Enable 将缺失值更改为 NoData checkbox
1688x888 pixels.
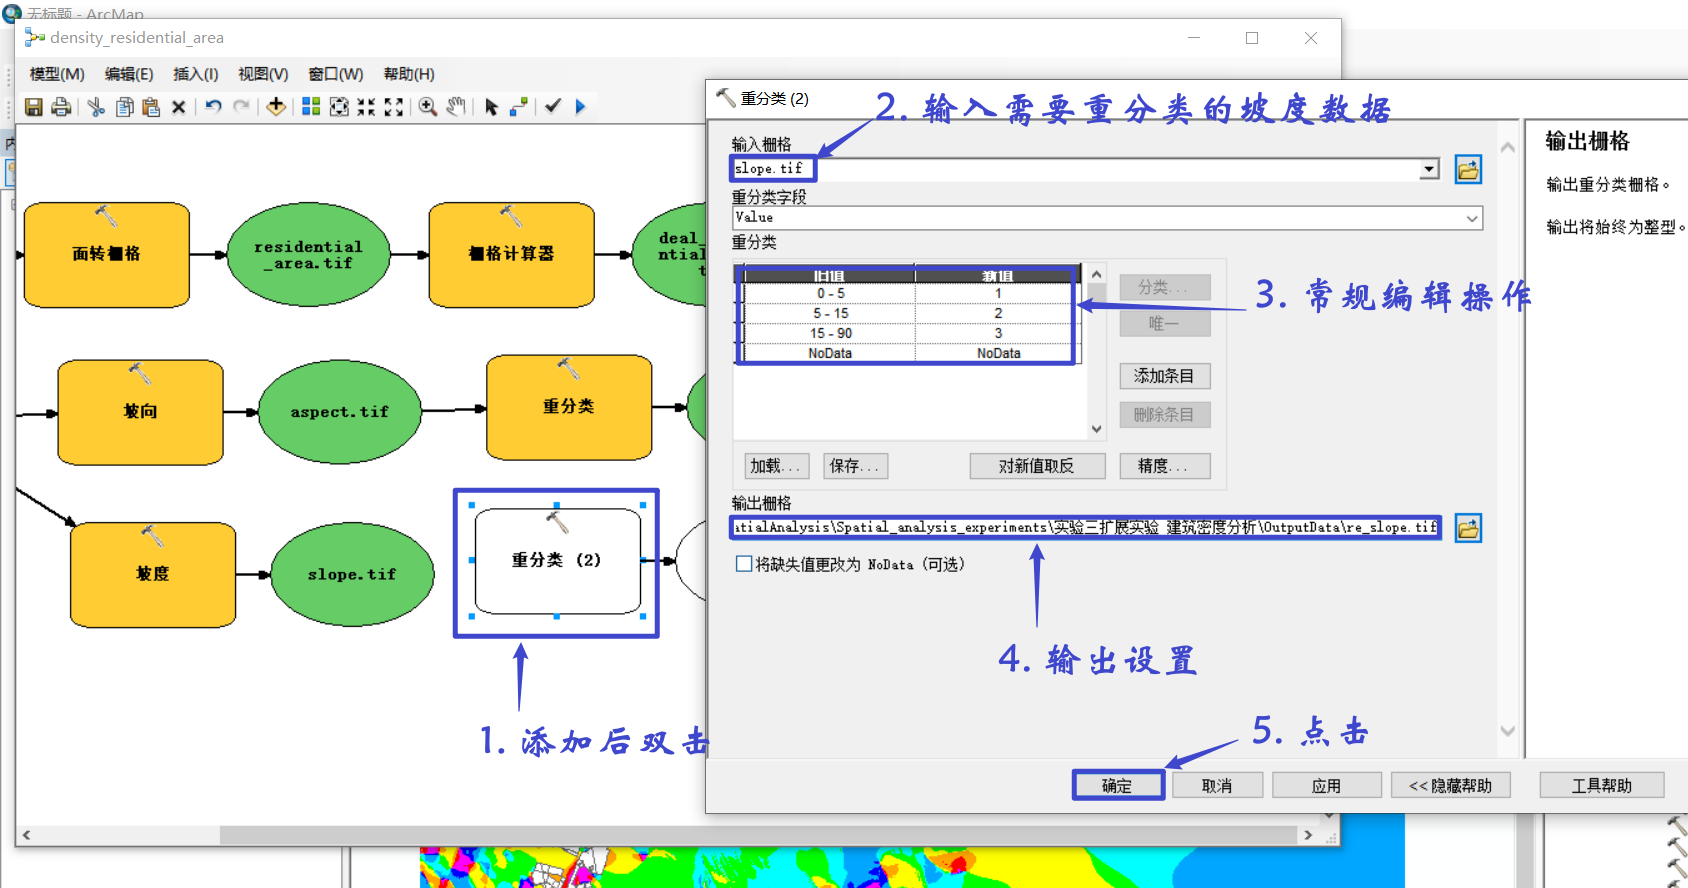click(x=744, y=564)
